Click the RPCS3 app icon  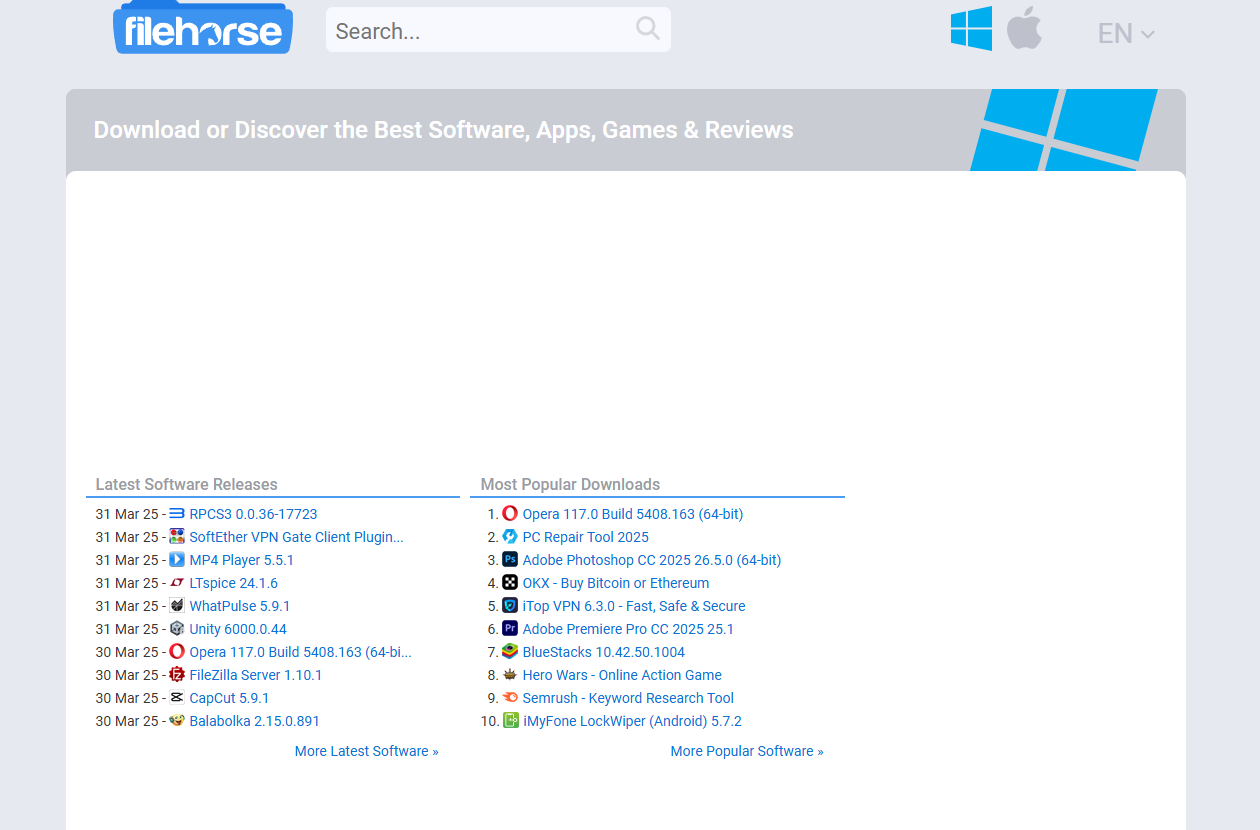(x=177, y=514)
